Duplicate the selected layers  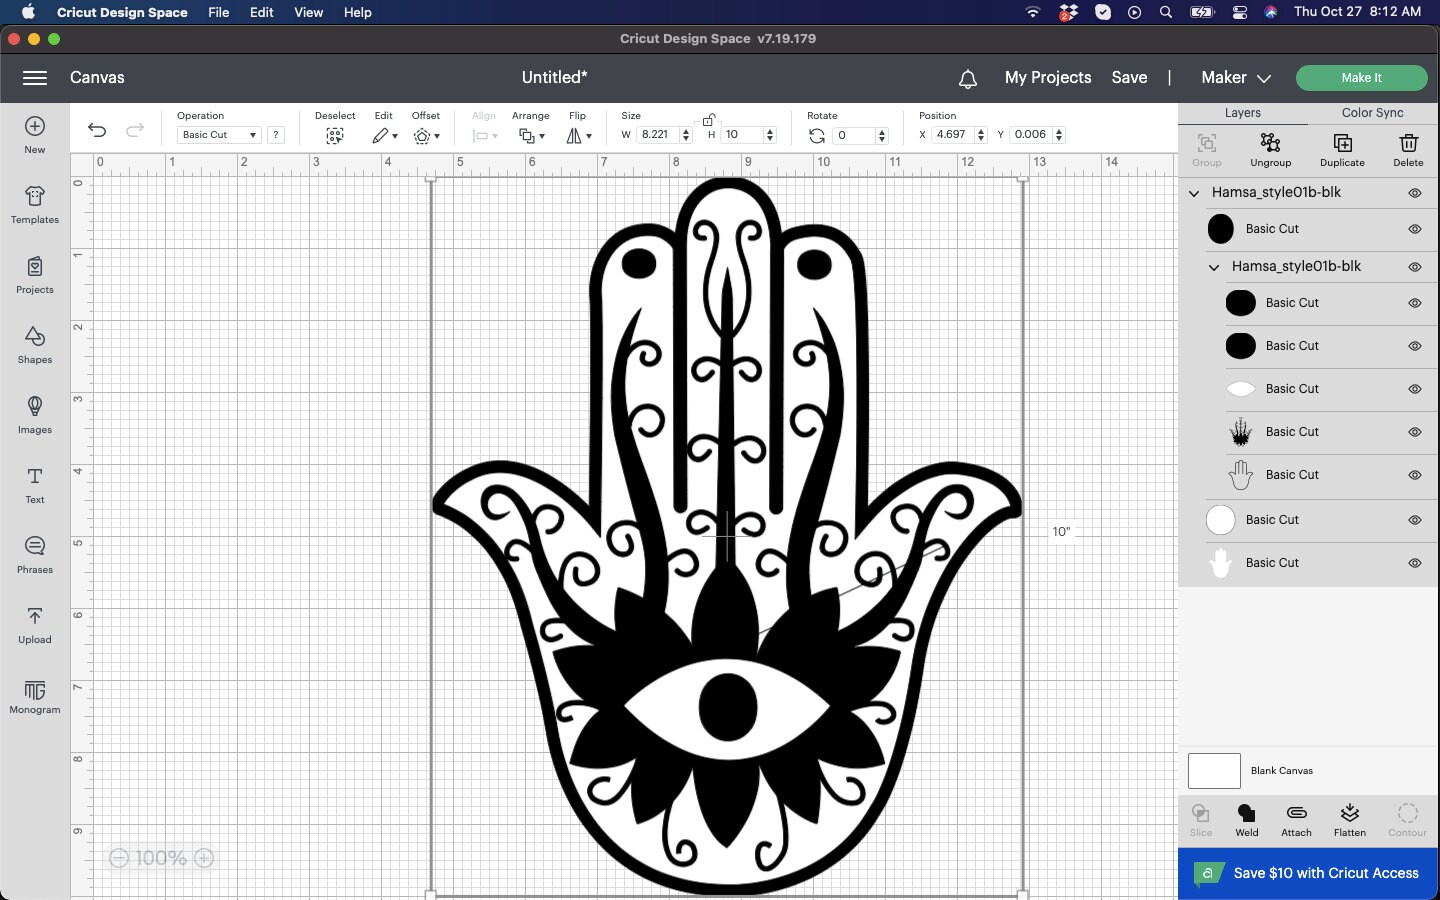(1341, 149)
